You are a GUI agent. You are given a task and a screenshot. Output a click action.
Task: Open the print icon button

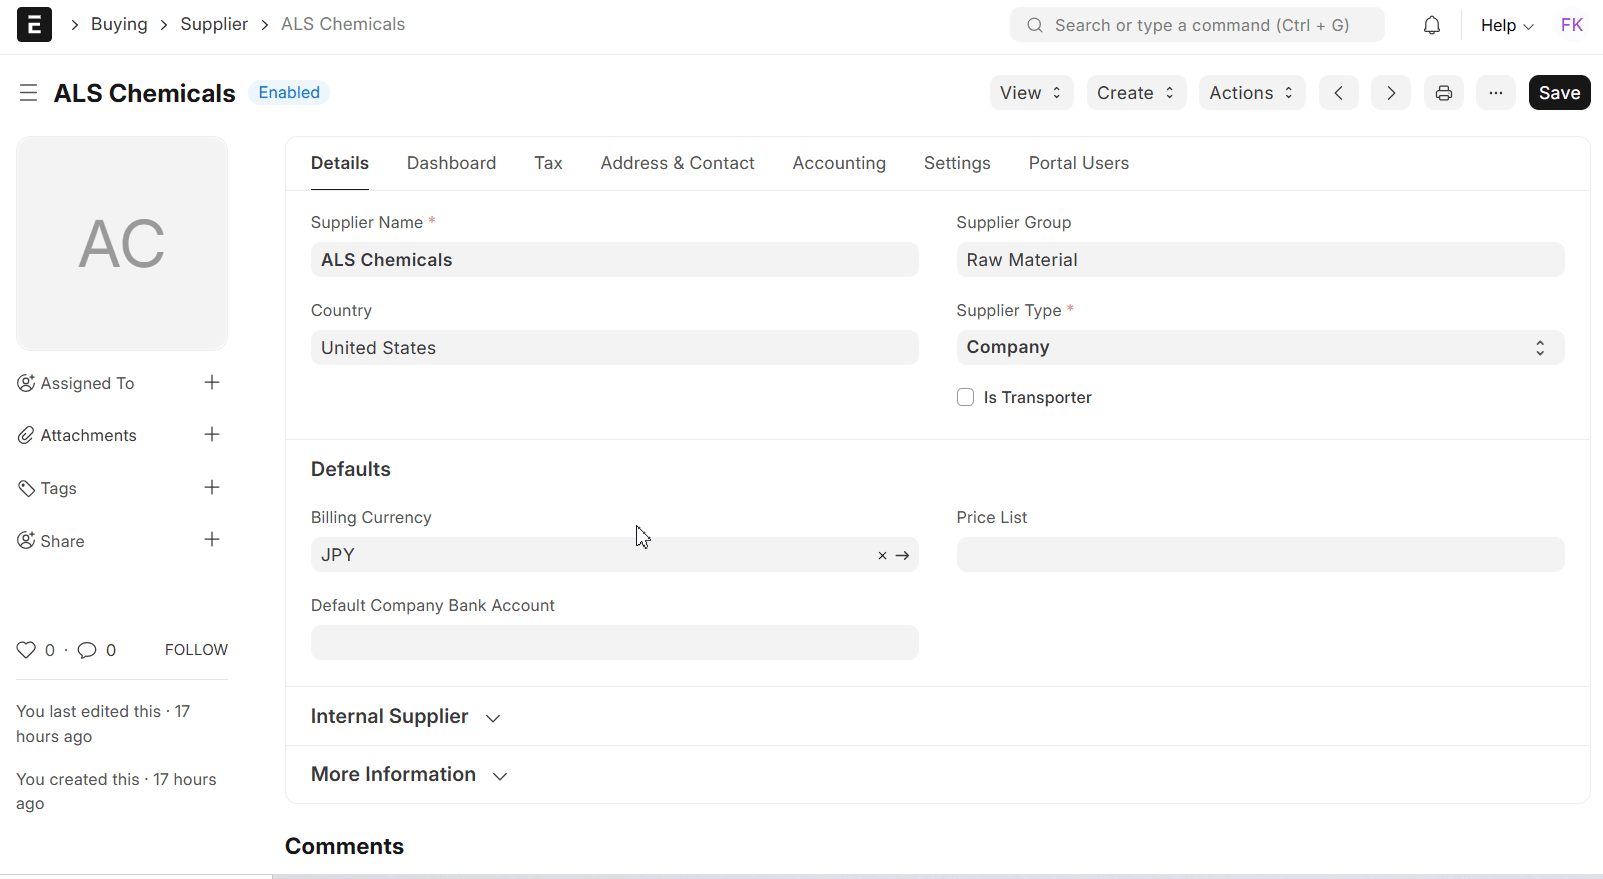(x=1443, y=93)
